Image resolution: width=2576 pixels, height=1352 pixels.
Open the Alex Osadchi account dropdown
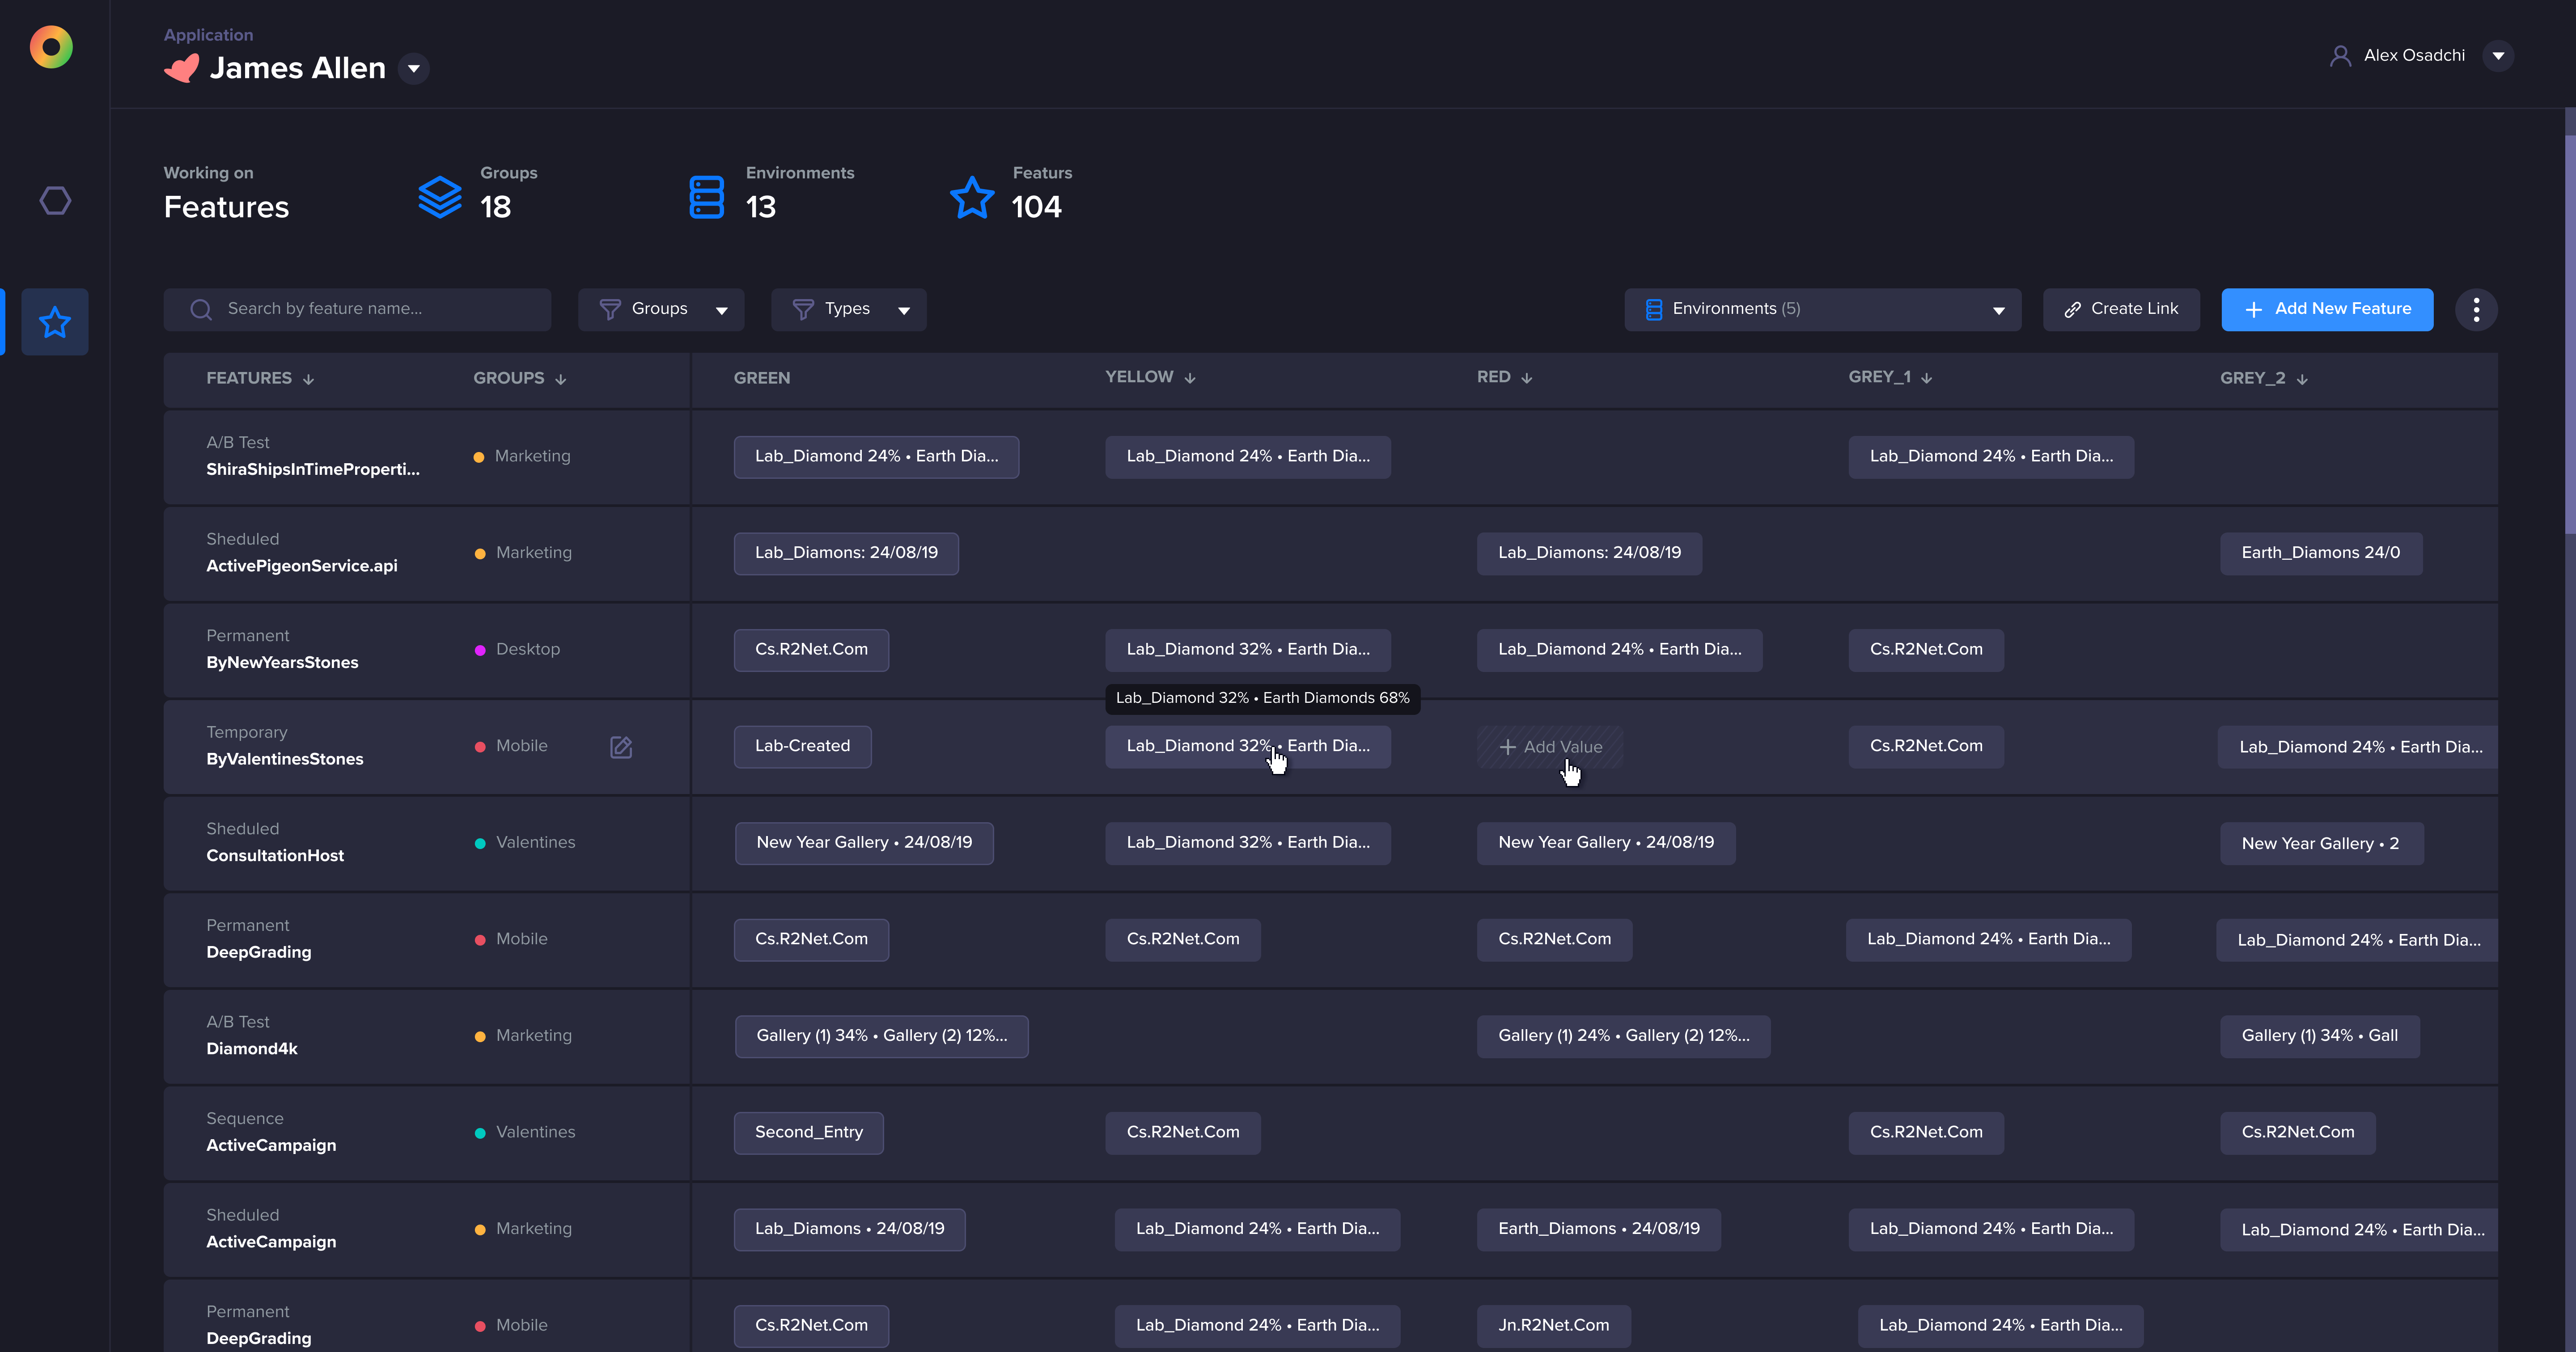[2498, 56]
